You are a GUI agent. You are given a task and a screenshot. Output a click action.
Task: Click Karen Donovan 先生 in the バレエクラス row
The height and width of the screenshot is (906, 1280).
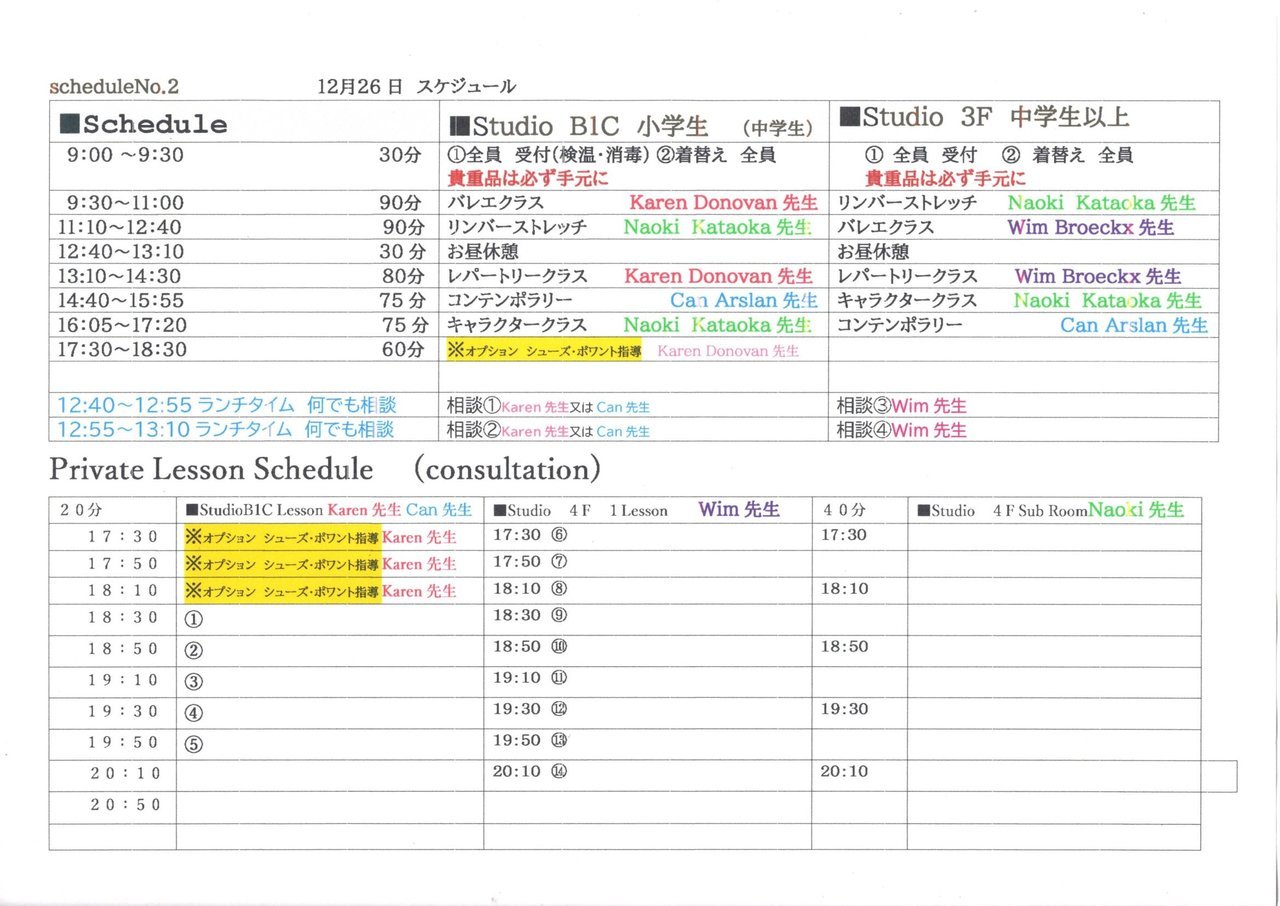click(x=723, y=203)
